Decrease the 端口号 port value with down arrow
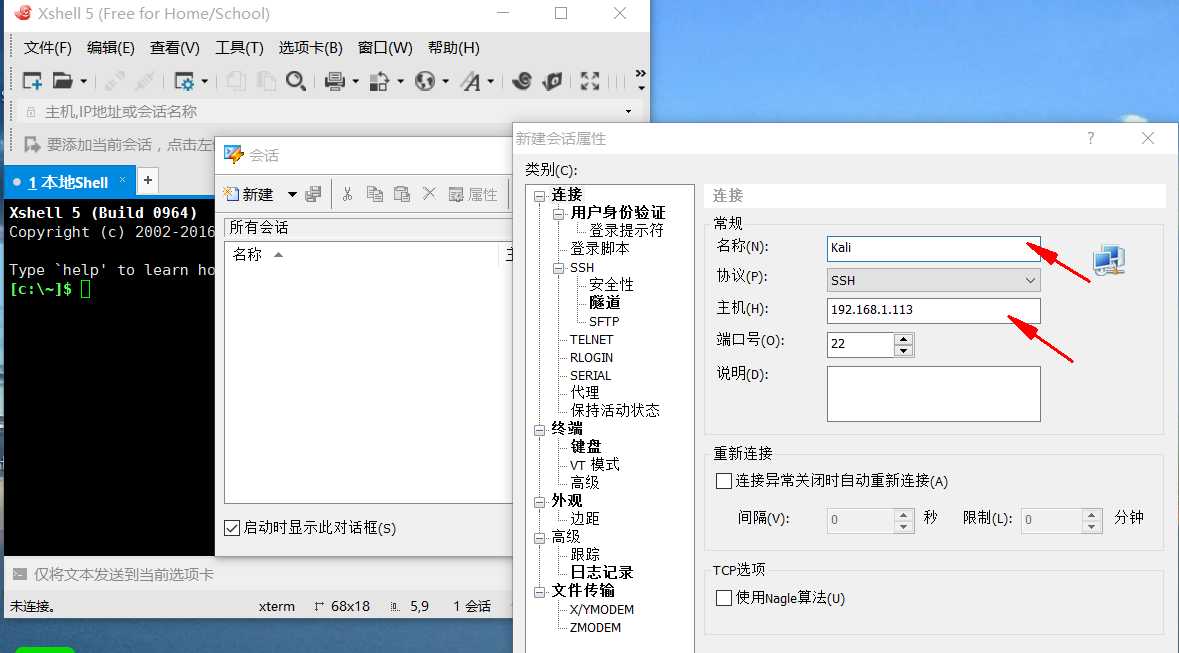This screenshot has height=653, width=1179. [x=904, y=351]
